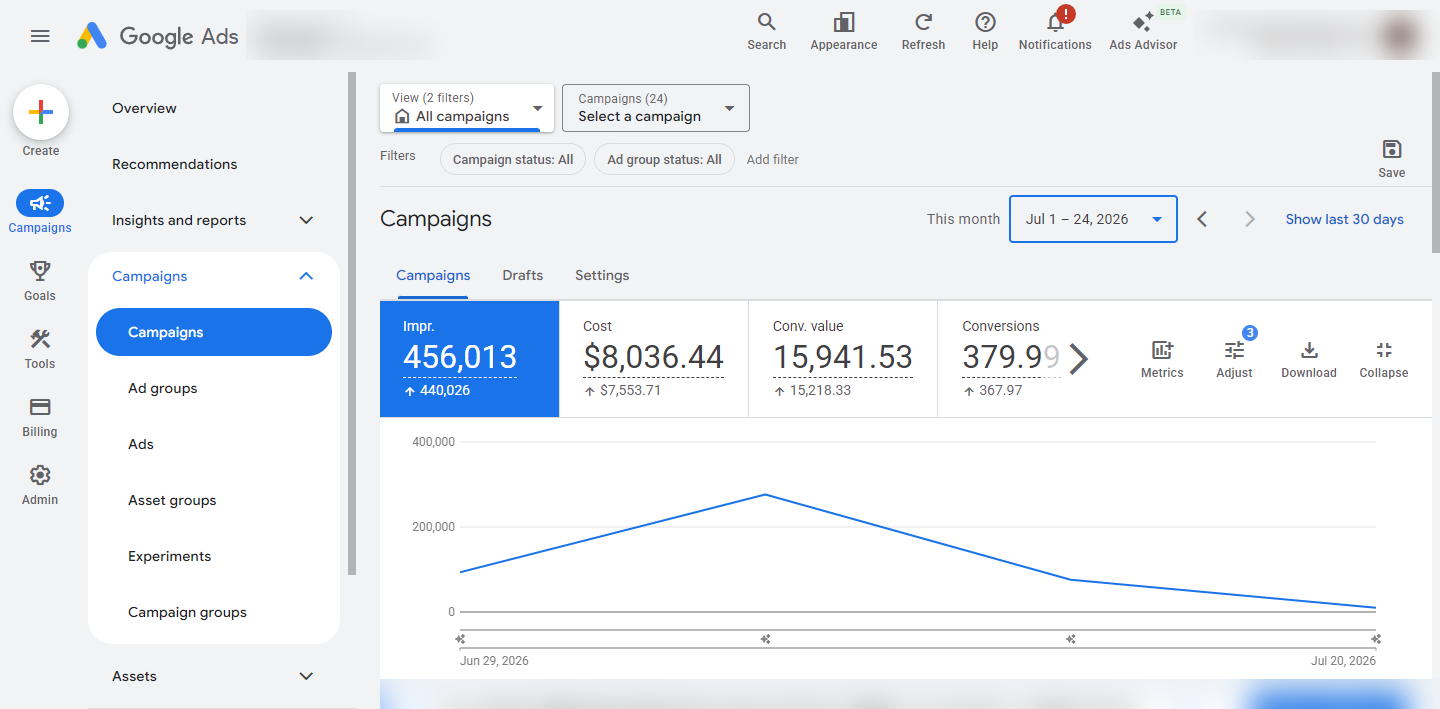Open Select a campaign dropdown
Viewport: 1440px width, 709px height.
coord(656,108)
